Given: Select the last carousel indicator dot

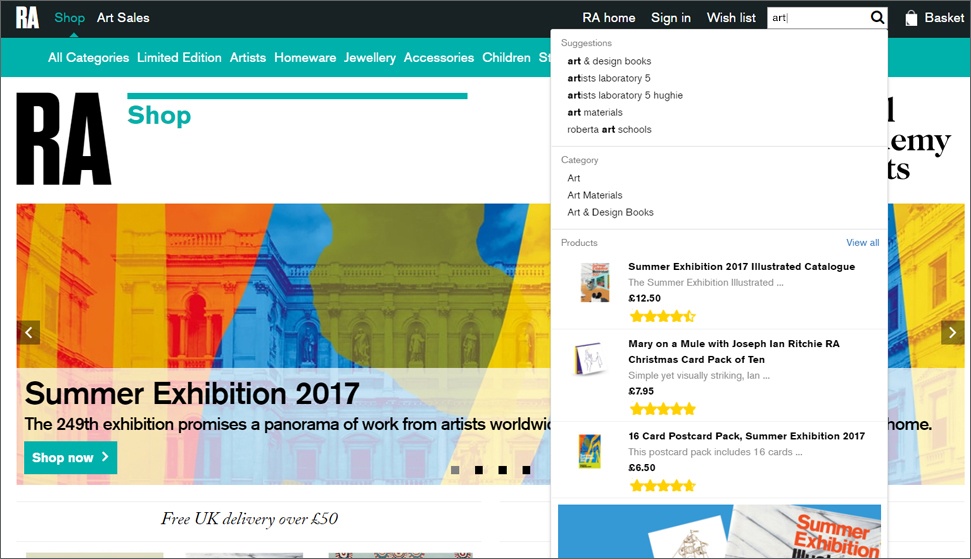Looking at the screenshot, I should click(526, 470).
